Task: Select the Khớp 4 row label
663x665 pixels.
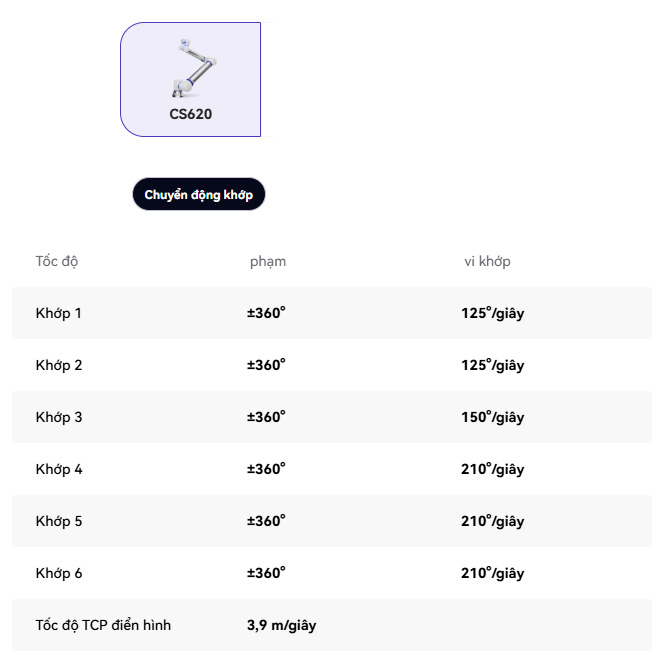Action: [59, 469]
